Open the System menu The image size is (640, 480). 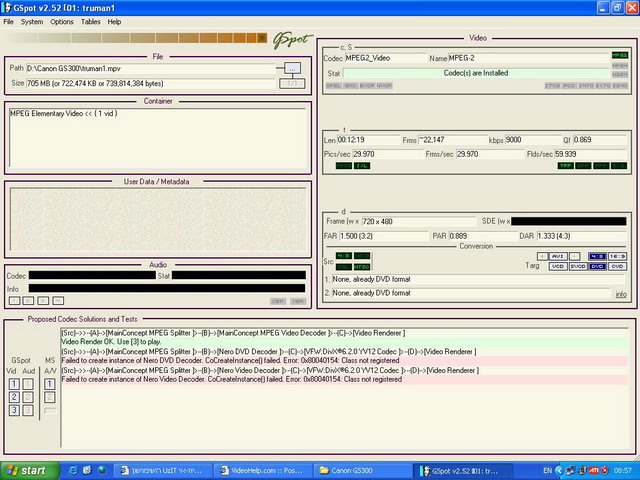point(32,22)
